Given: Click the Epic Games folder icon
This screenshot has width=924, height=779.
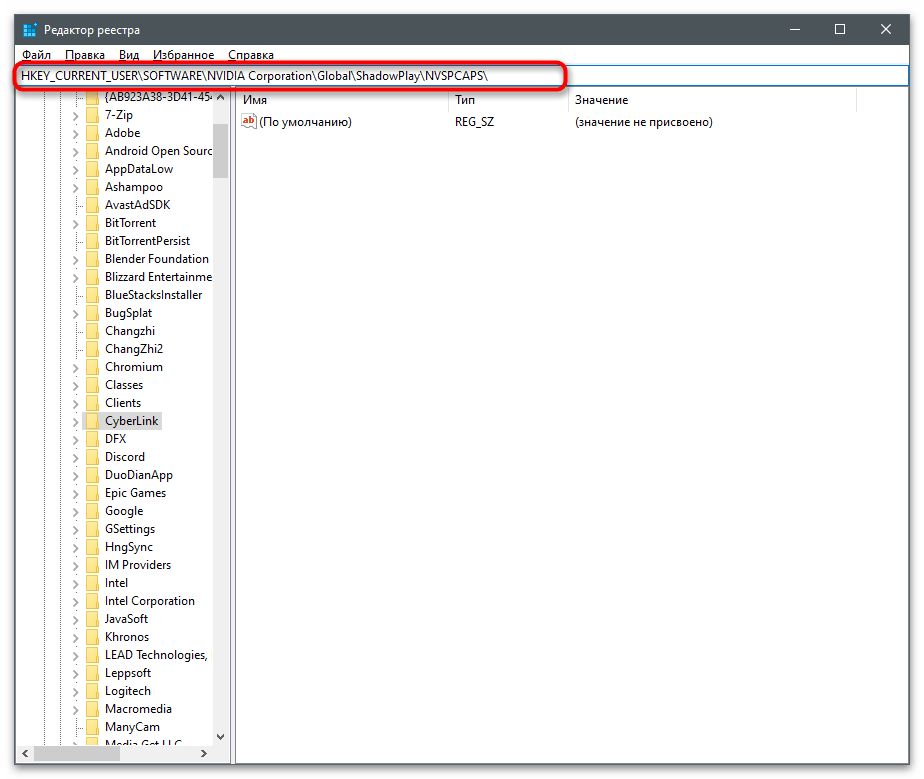Looking at the screenshot, I should pos(93,493).
